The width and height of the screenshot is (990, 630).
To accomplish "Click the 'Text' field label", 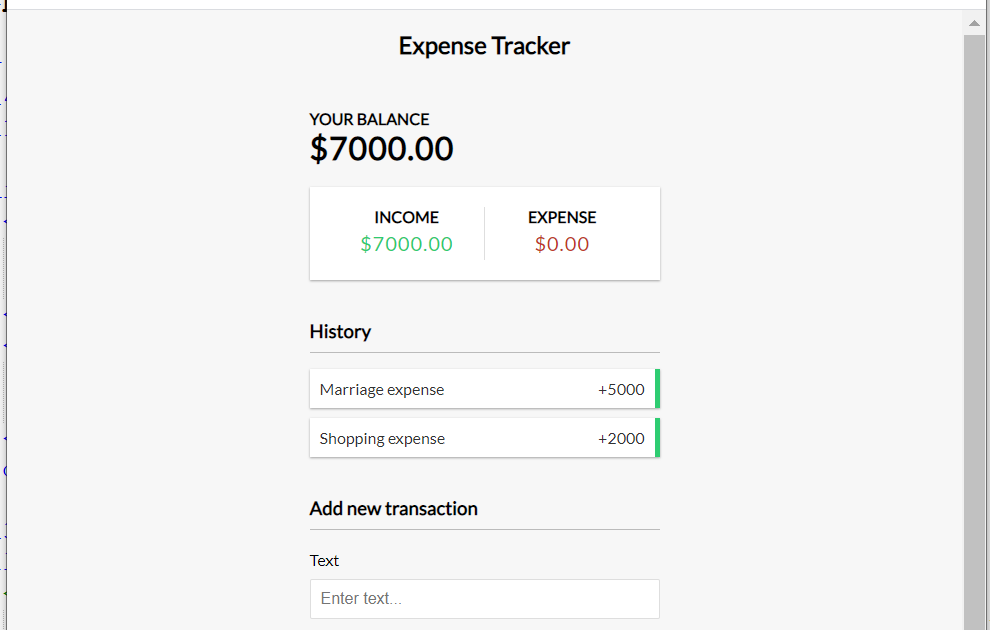I will click(324, 561).
